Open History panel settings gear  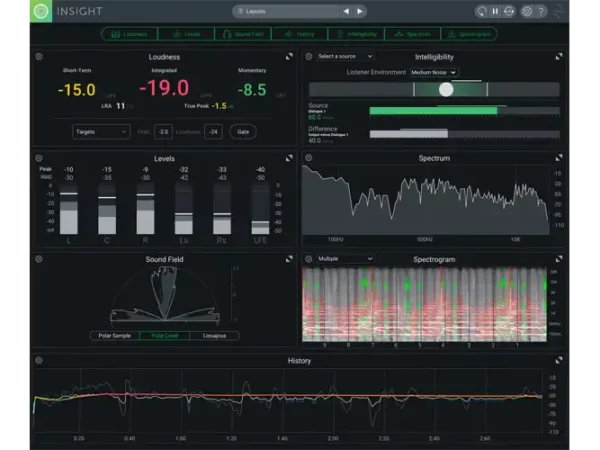point(39,360)
